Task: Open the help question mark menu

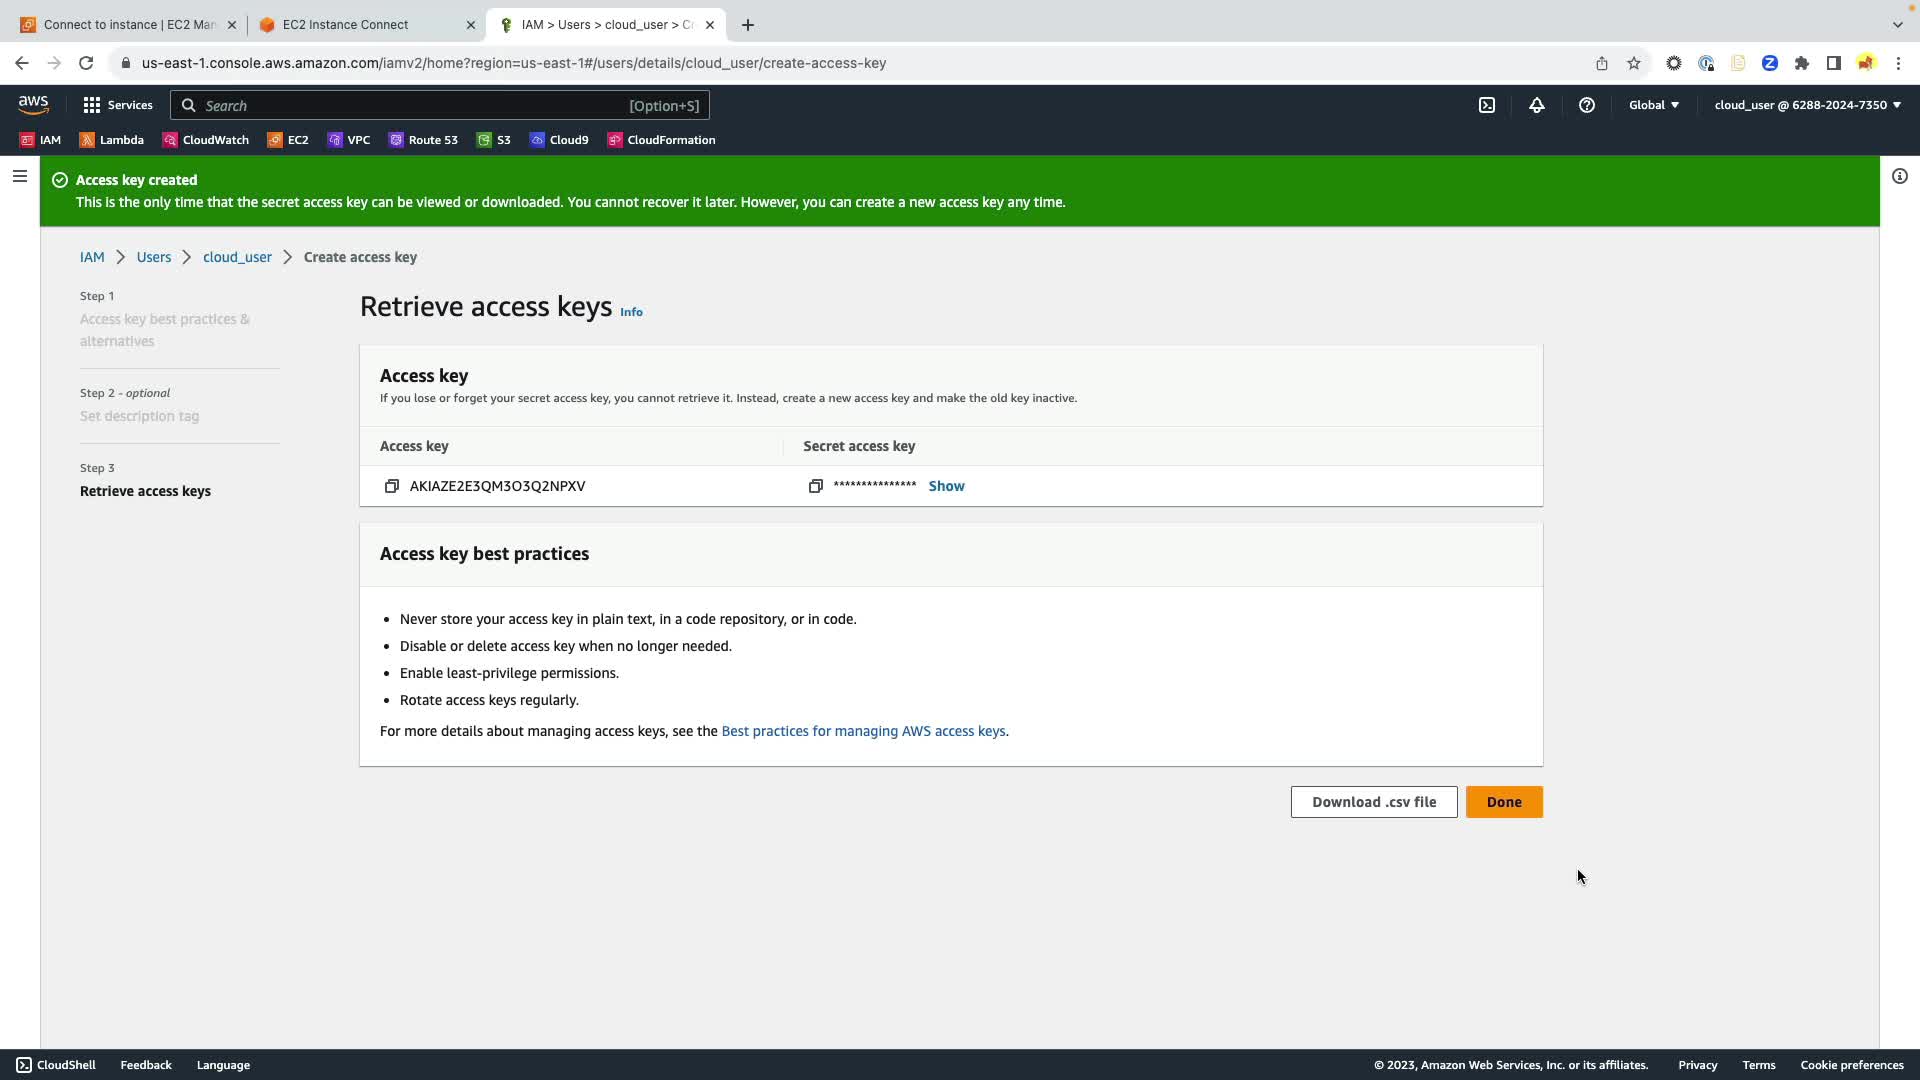Action: tap(1586, 105)
